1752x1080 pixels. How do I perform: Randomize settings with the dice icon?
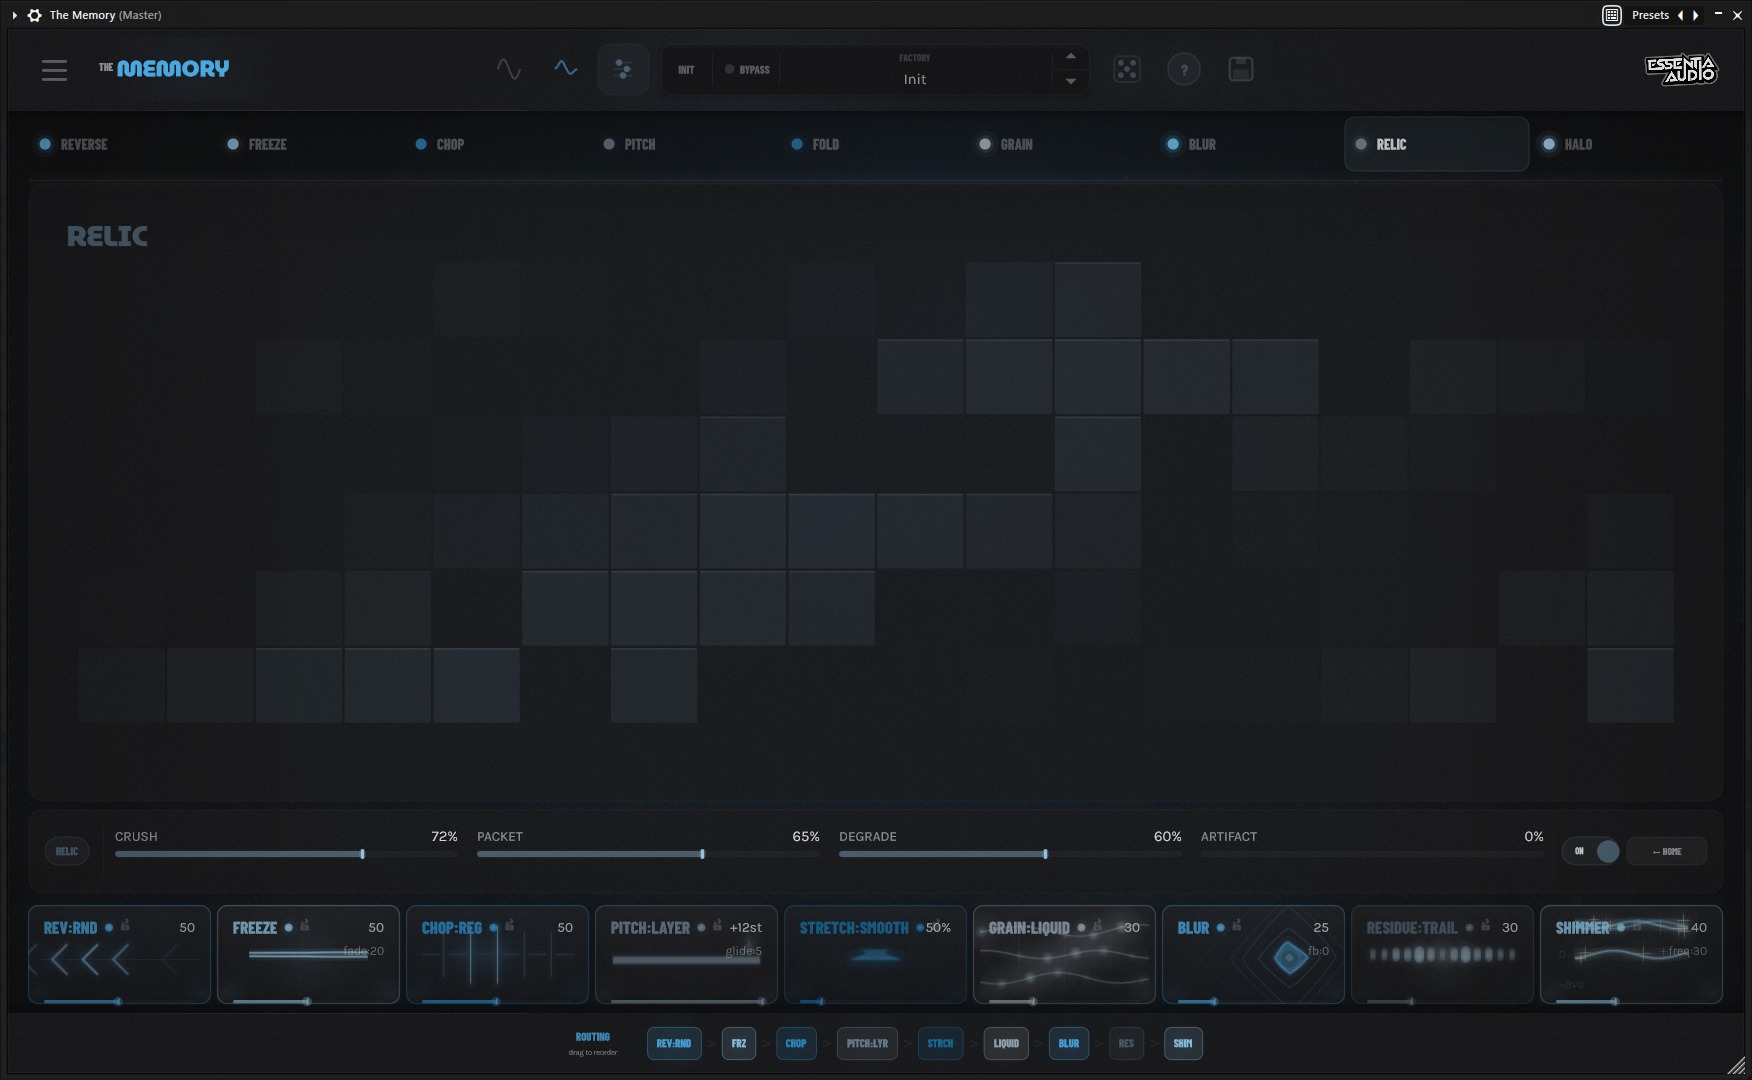click(1126, 69)
